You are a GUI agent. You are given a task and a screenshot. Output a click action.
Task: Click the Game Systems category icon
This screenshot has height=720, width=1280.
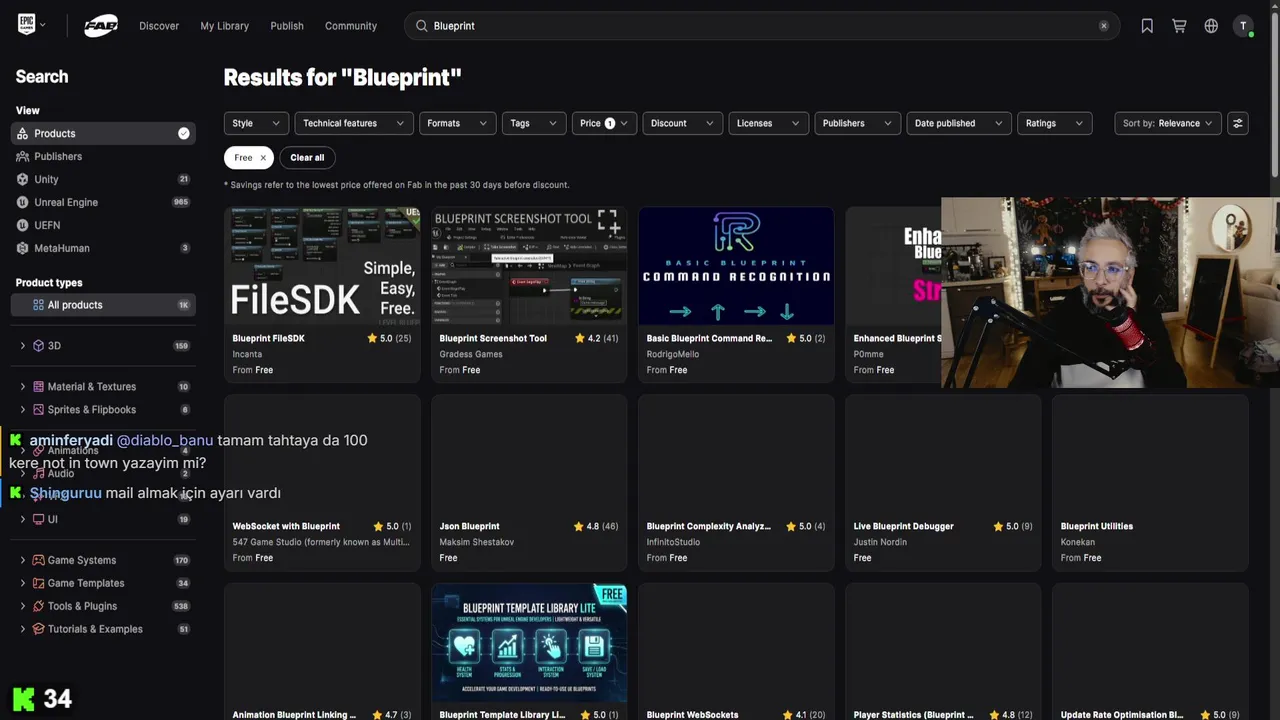[x=38, y=561]
